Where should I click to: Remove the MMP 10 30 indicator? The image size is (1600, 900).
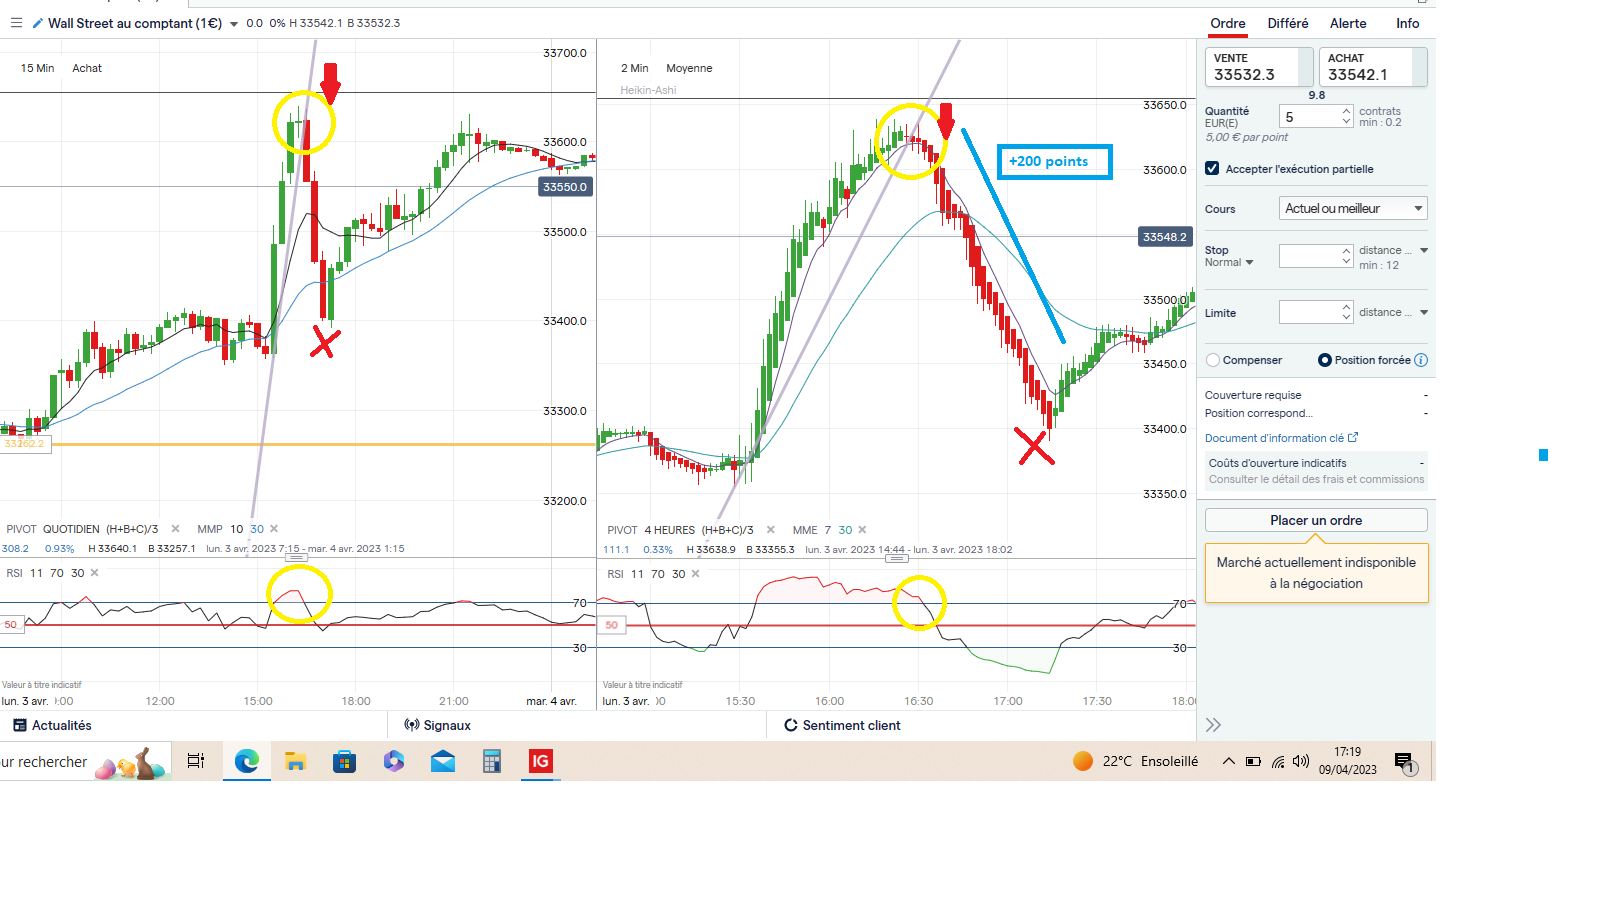point(274,529)
